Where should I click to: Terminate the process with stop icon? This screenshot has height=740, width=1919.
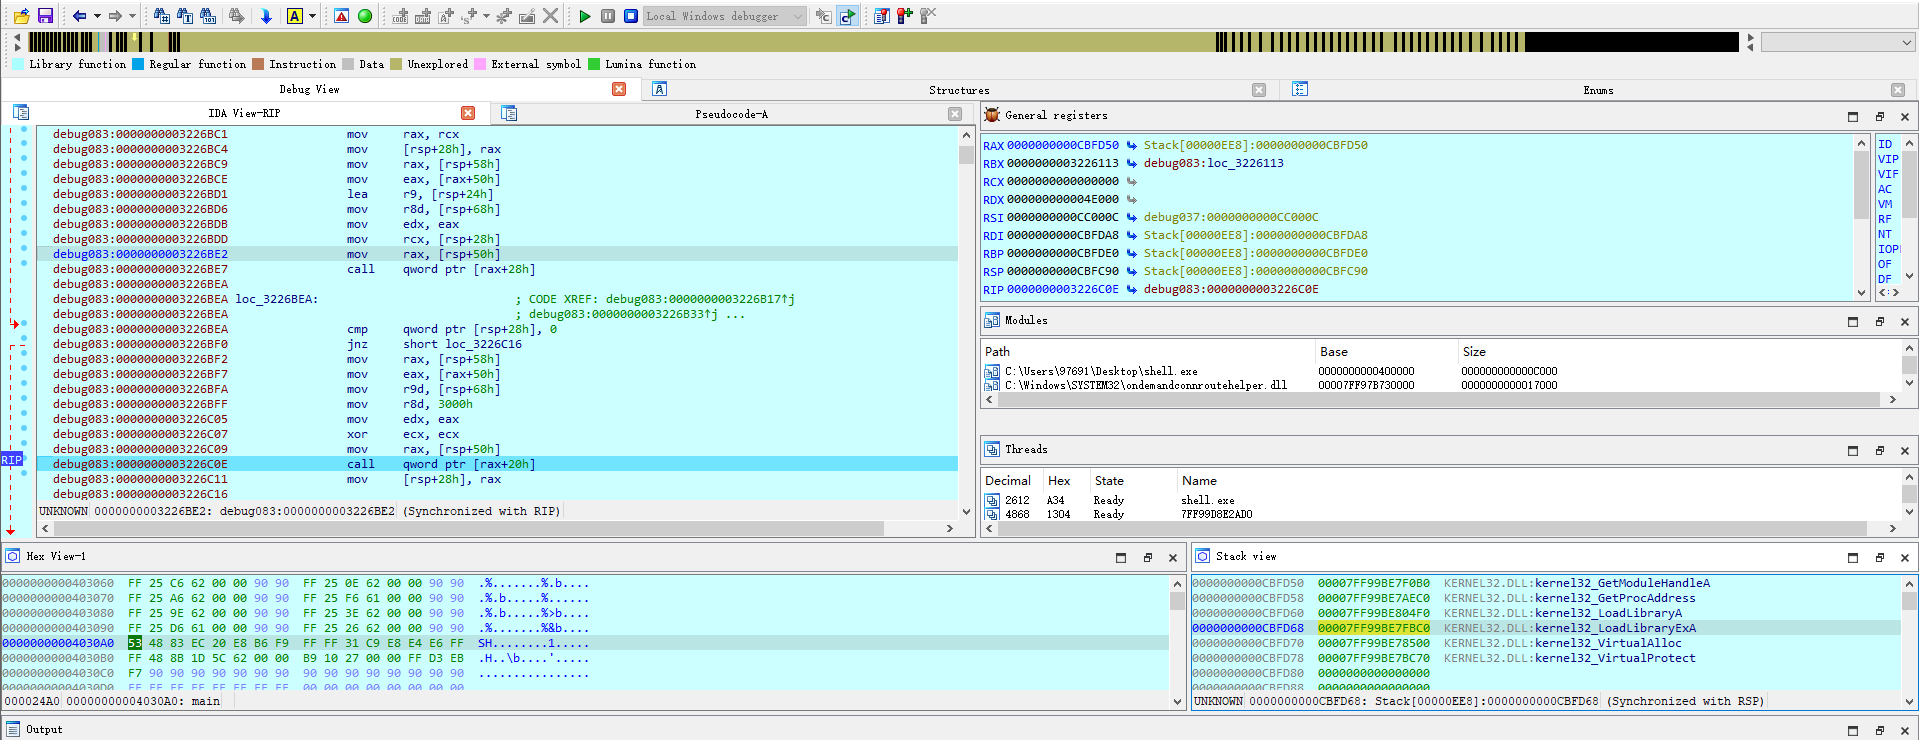631,16
